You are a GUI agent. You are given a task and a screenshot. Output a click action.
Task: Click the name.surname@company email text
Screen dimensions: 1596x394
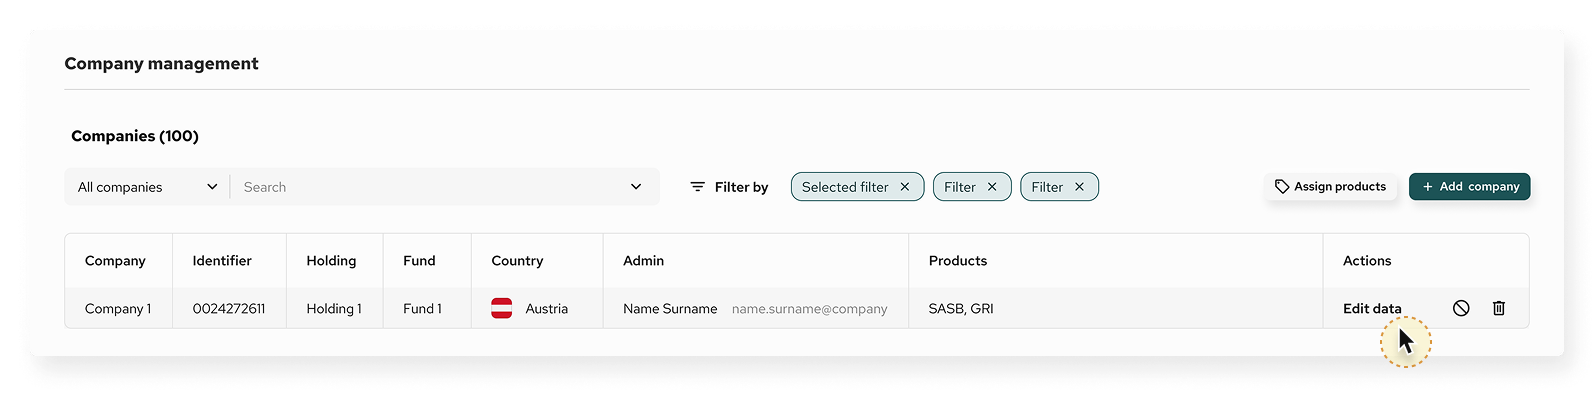[x=810, y=309]
